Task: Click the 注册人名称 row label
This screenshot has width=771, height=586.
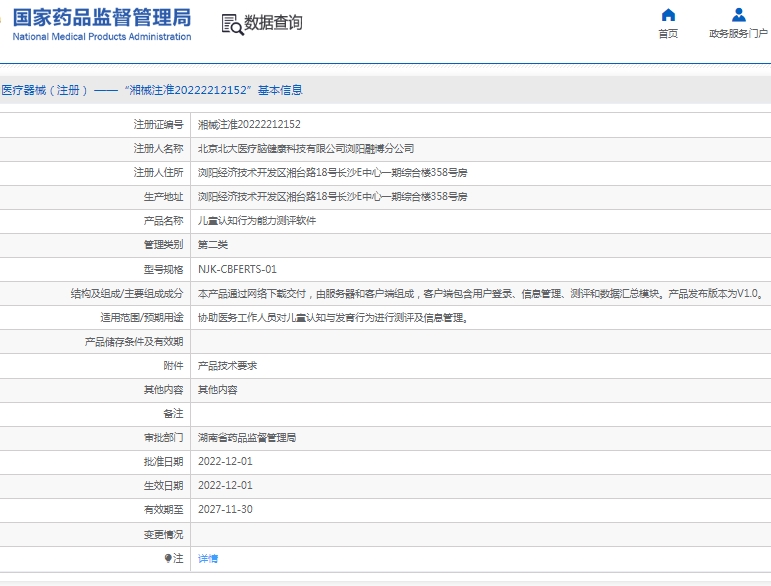Action: point(158,148)
